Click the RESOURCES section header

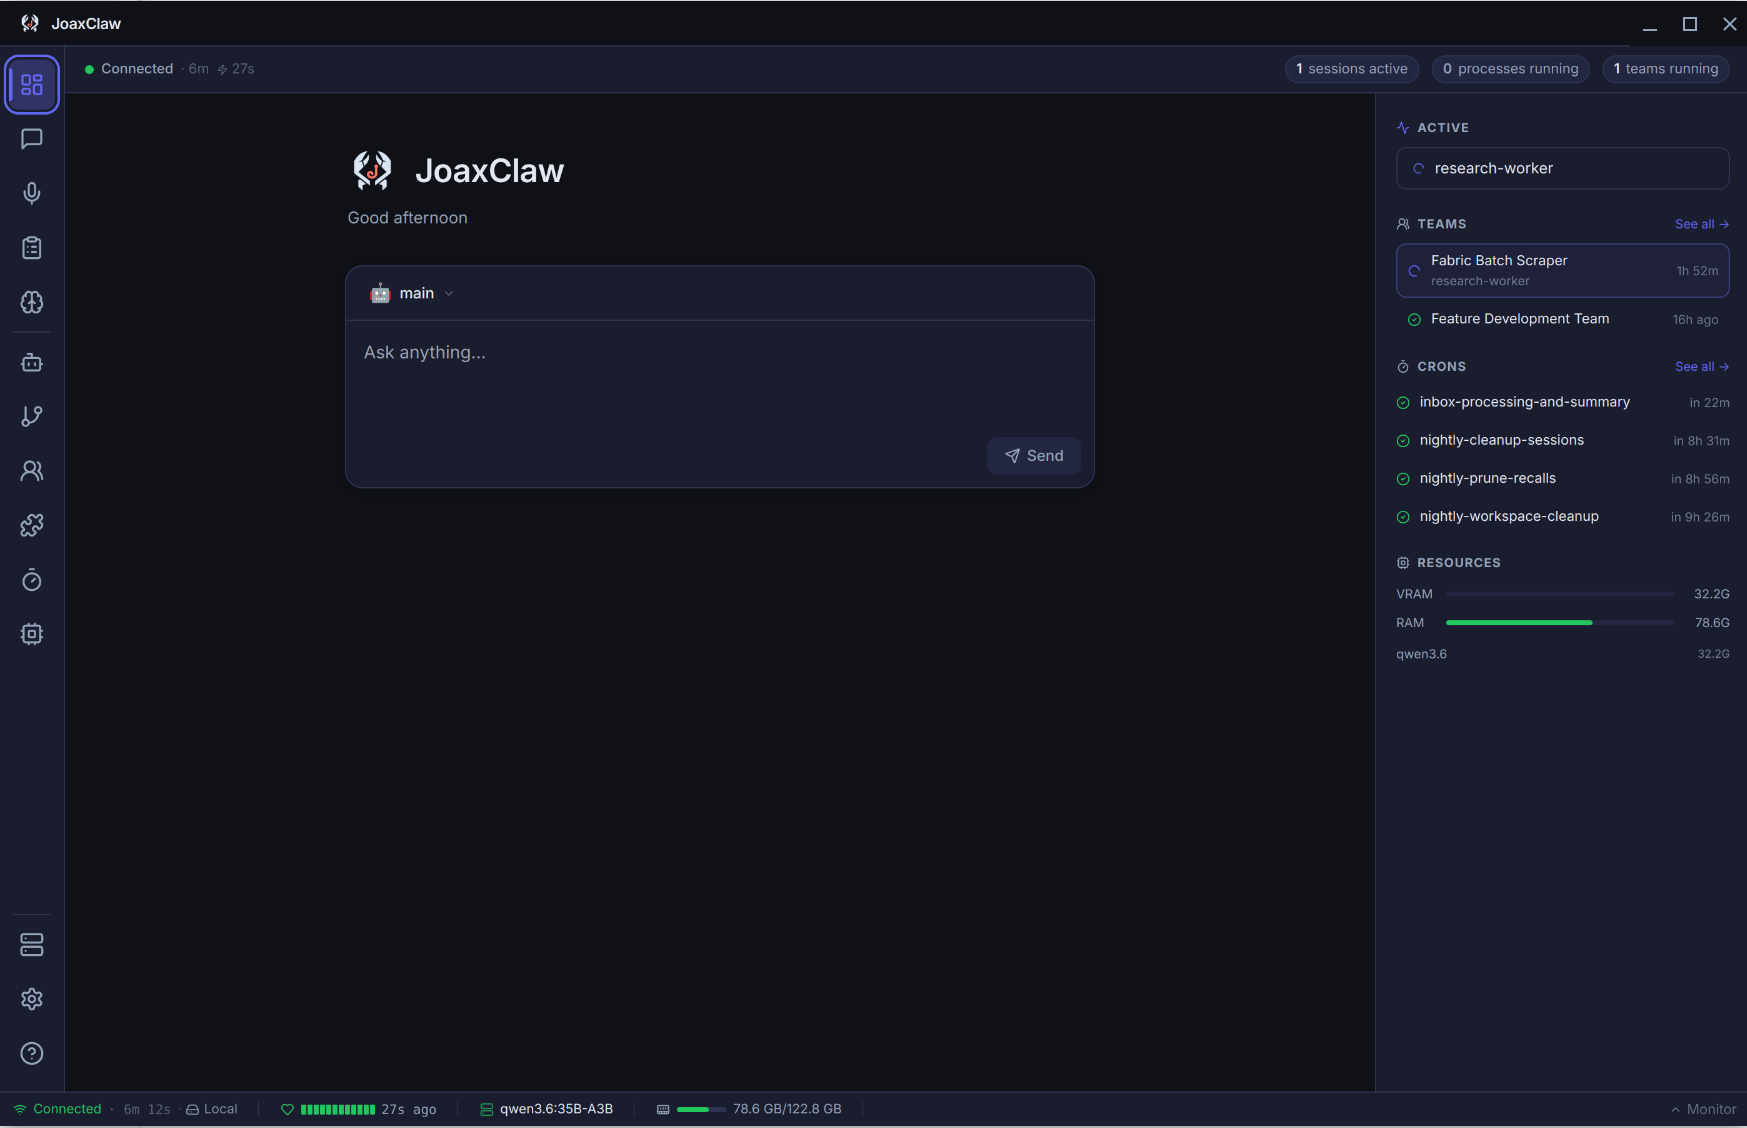pyautogui.click(x=1449, y=563)
